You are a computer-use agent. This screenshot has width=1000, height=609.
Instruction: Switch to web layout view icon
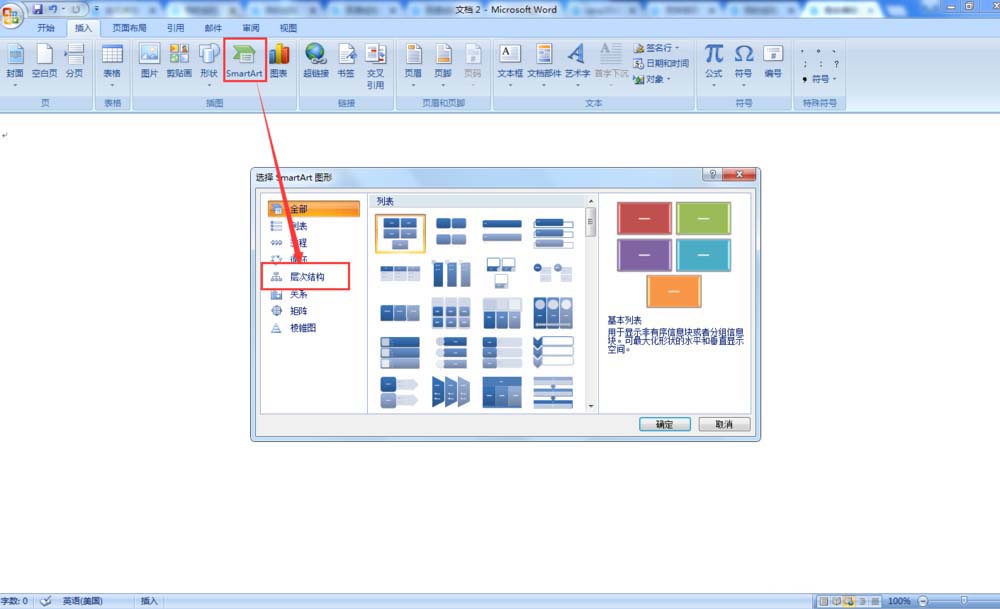pos(849,601)
